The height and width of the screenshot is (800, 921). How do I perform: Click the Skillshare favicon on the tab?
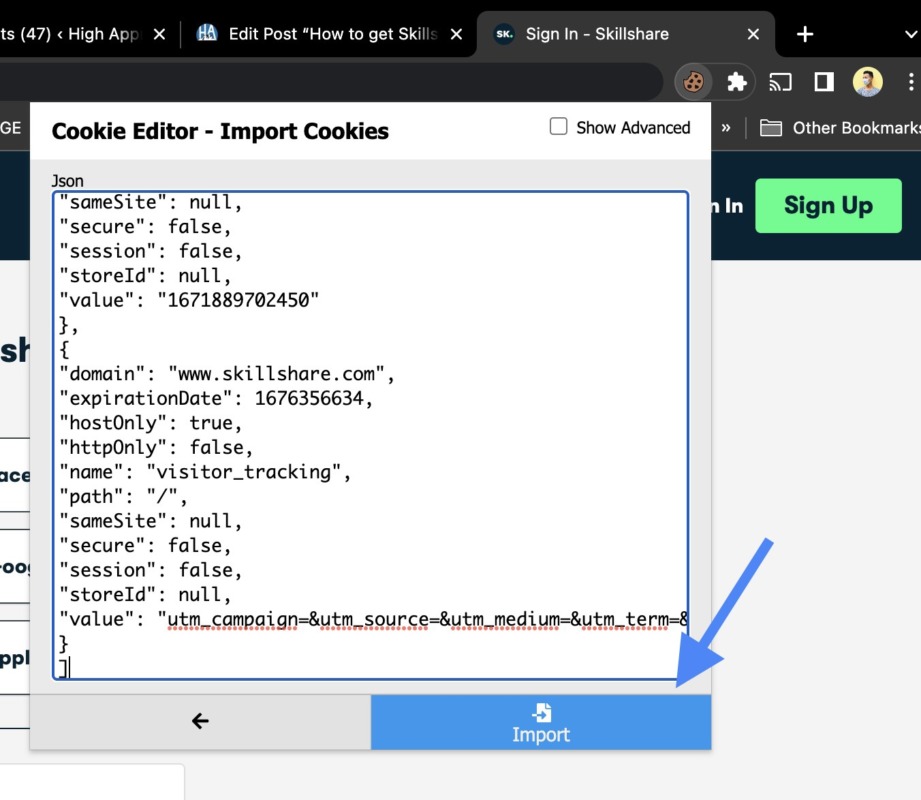(x=504, y=34)
